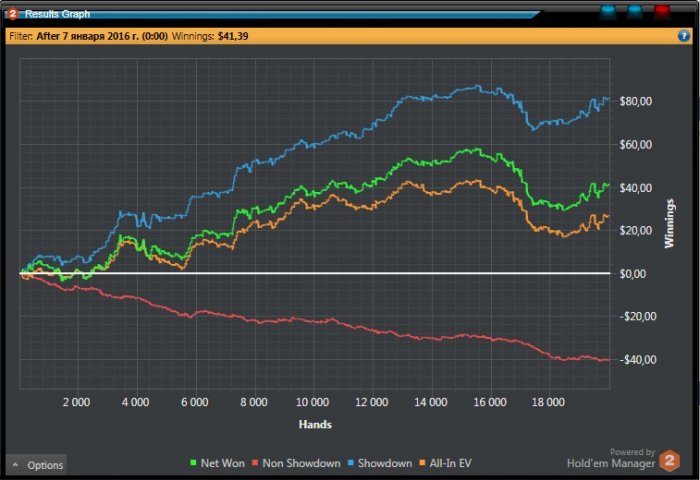Click the Hold'em Manager 2 logo badge at bottom
The height and width of the screenshot is (480, 700).
point(670,460)
